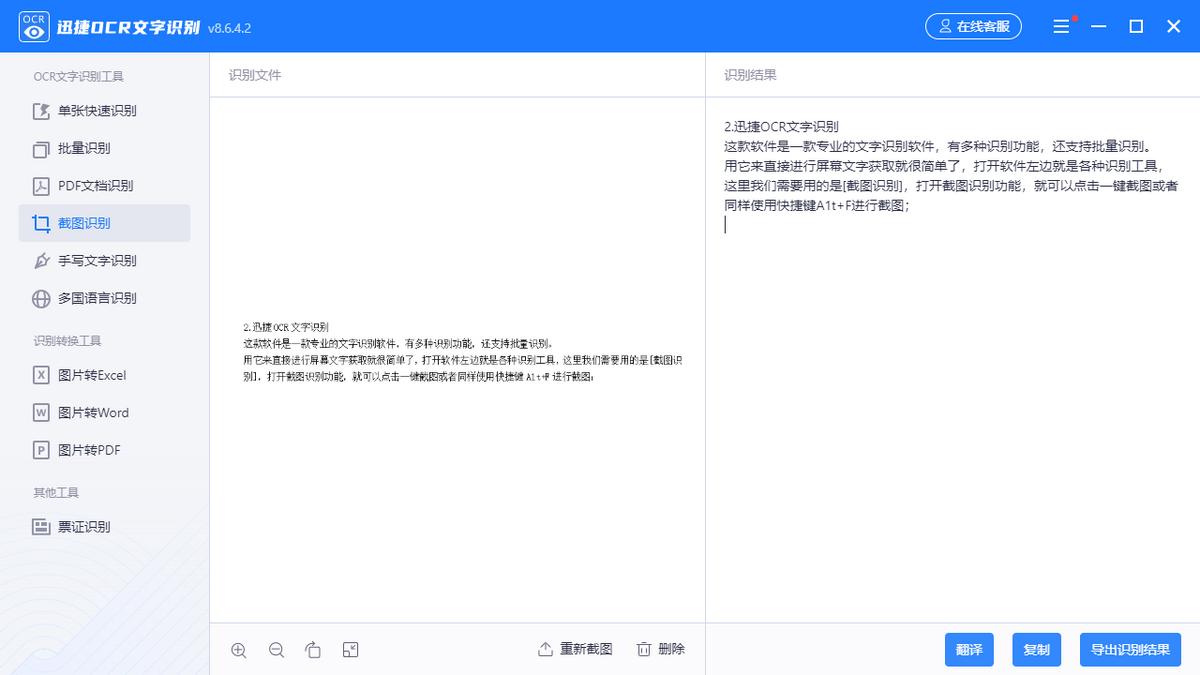Delete the current screenshot with 删除

(660, 649)
